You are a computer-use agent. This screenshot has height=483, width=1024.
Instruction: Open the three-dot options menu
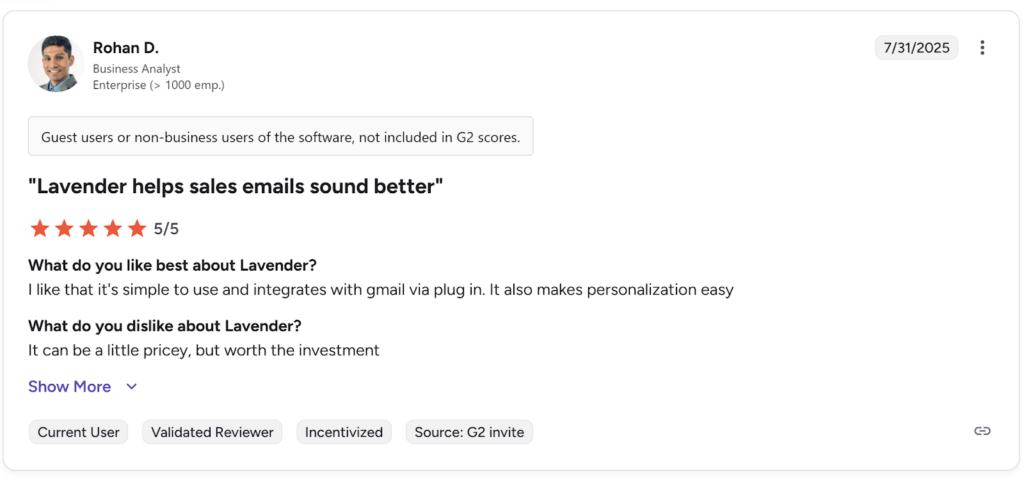coord(982,48)
